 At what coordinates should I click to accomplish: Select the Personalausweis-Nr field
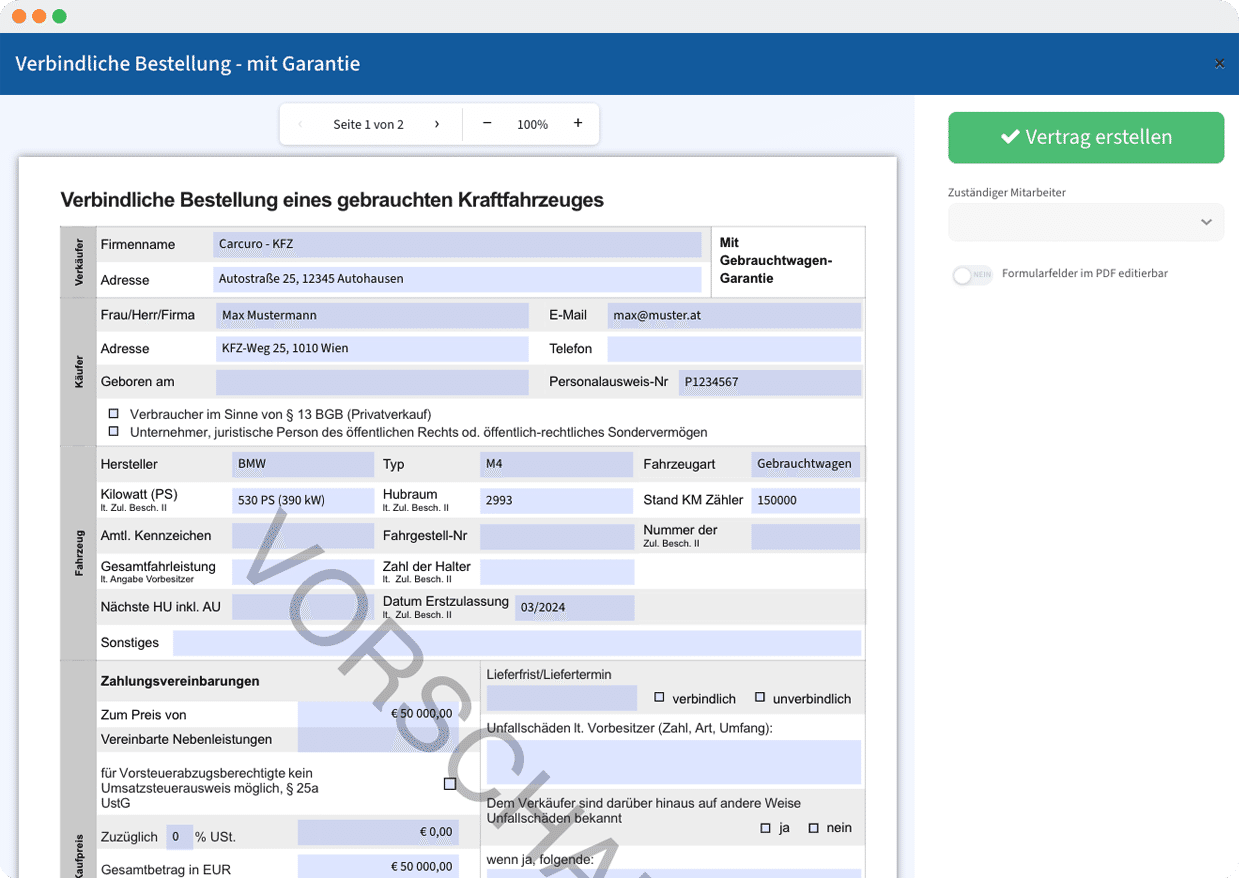coord(770,382)
